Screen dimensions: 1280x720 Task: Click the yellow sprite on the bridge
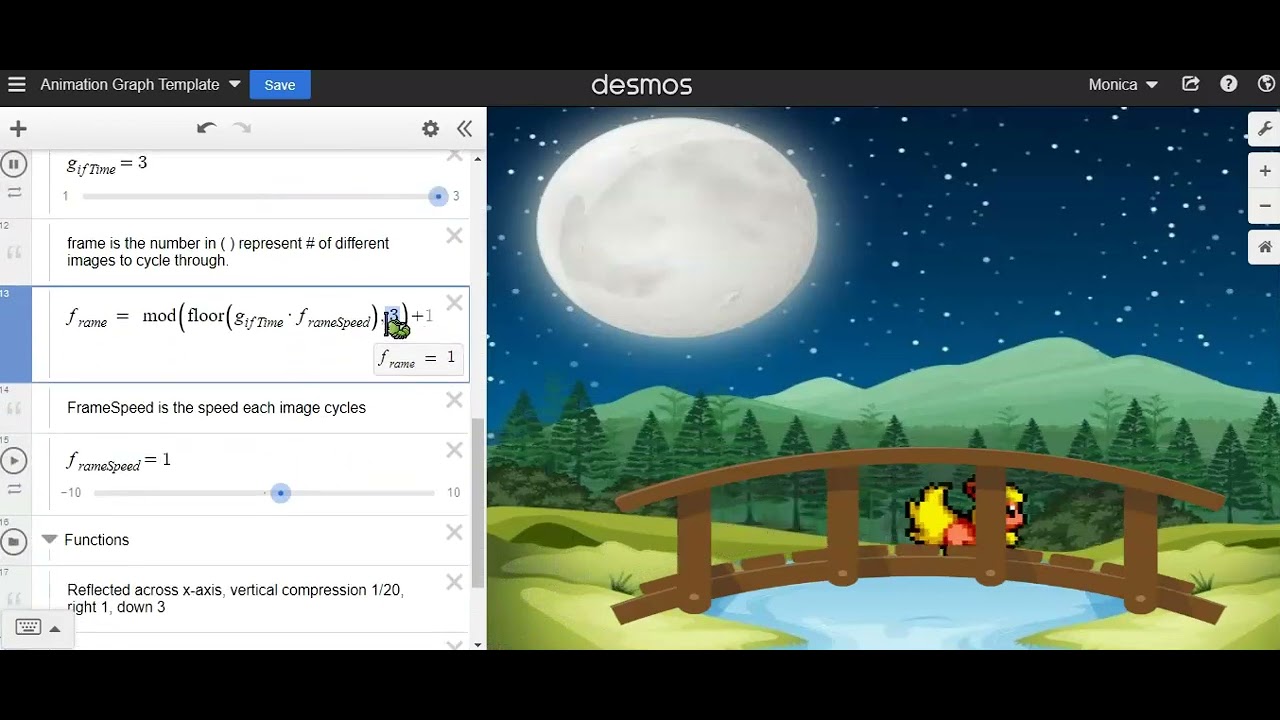point(965,516)
